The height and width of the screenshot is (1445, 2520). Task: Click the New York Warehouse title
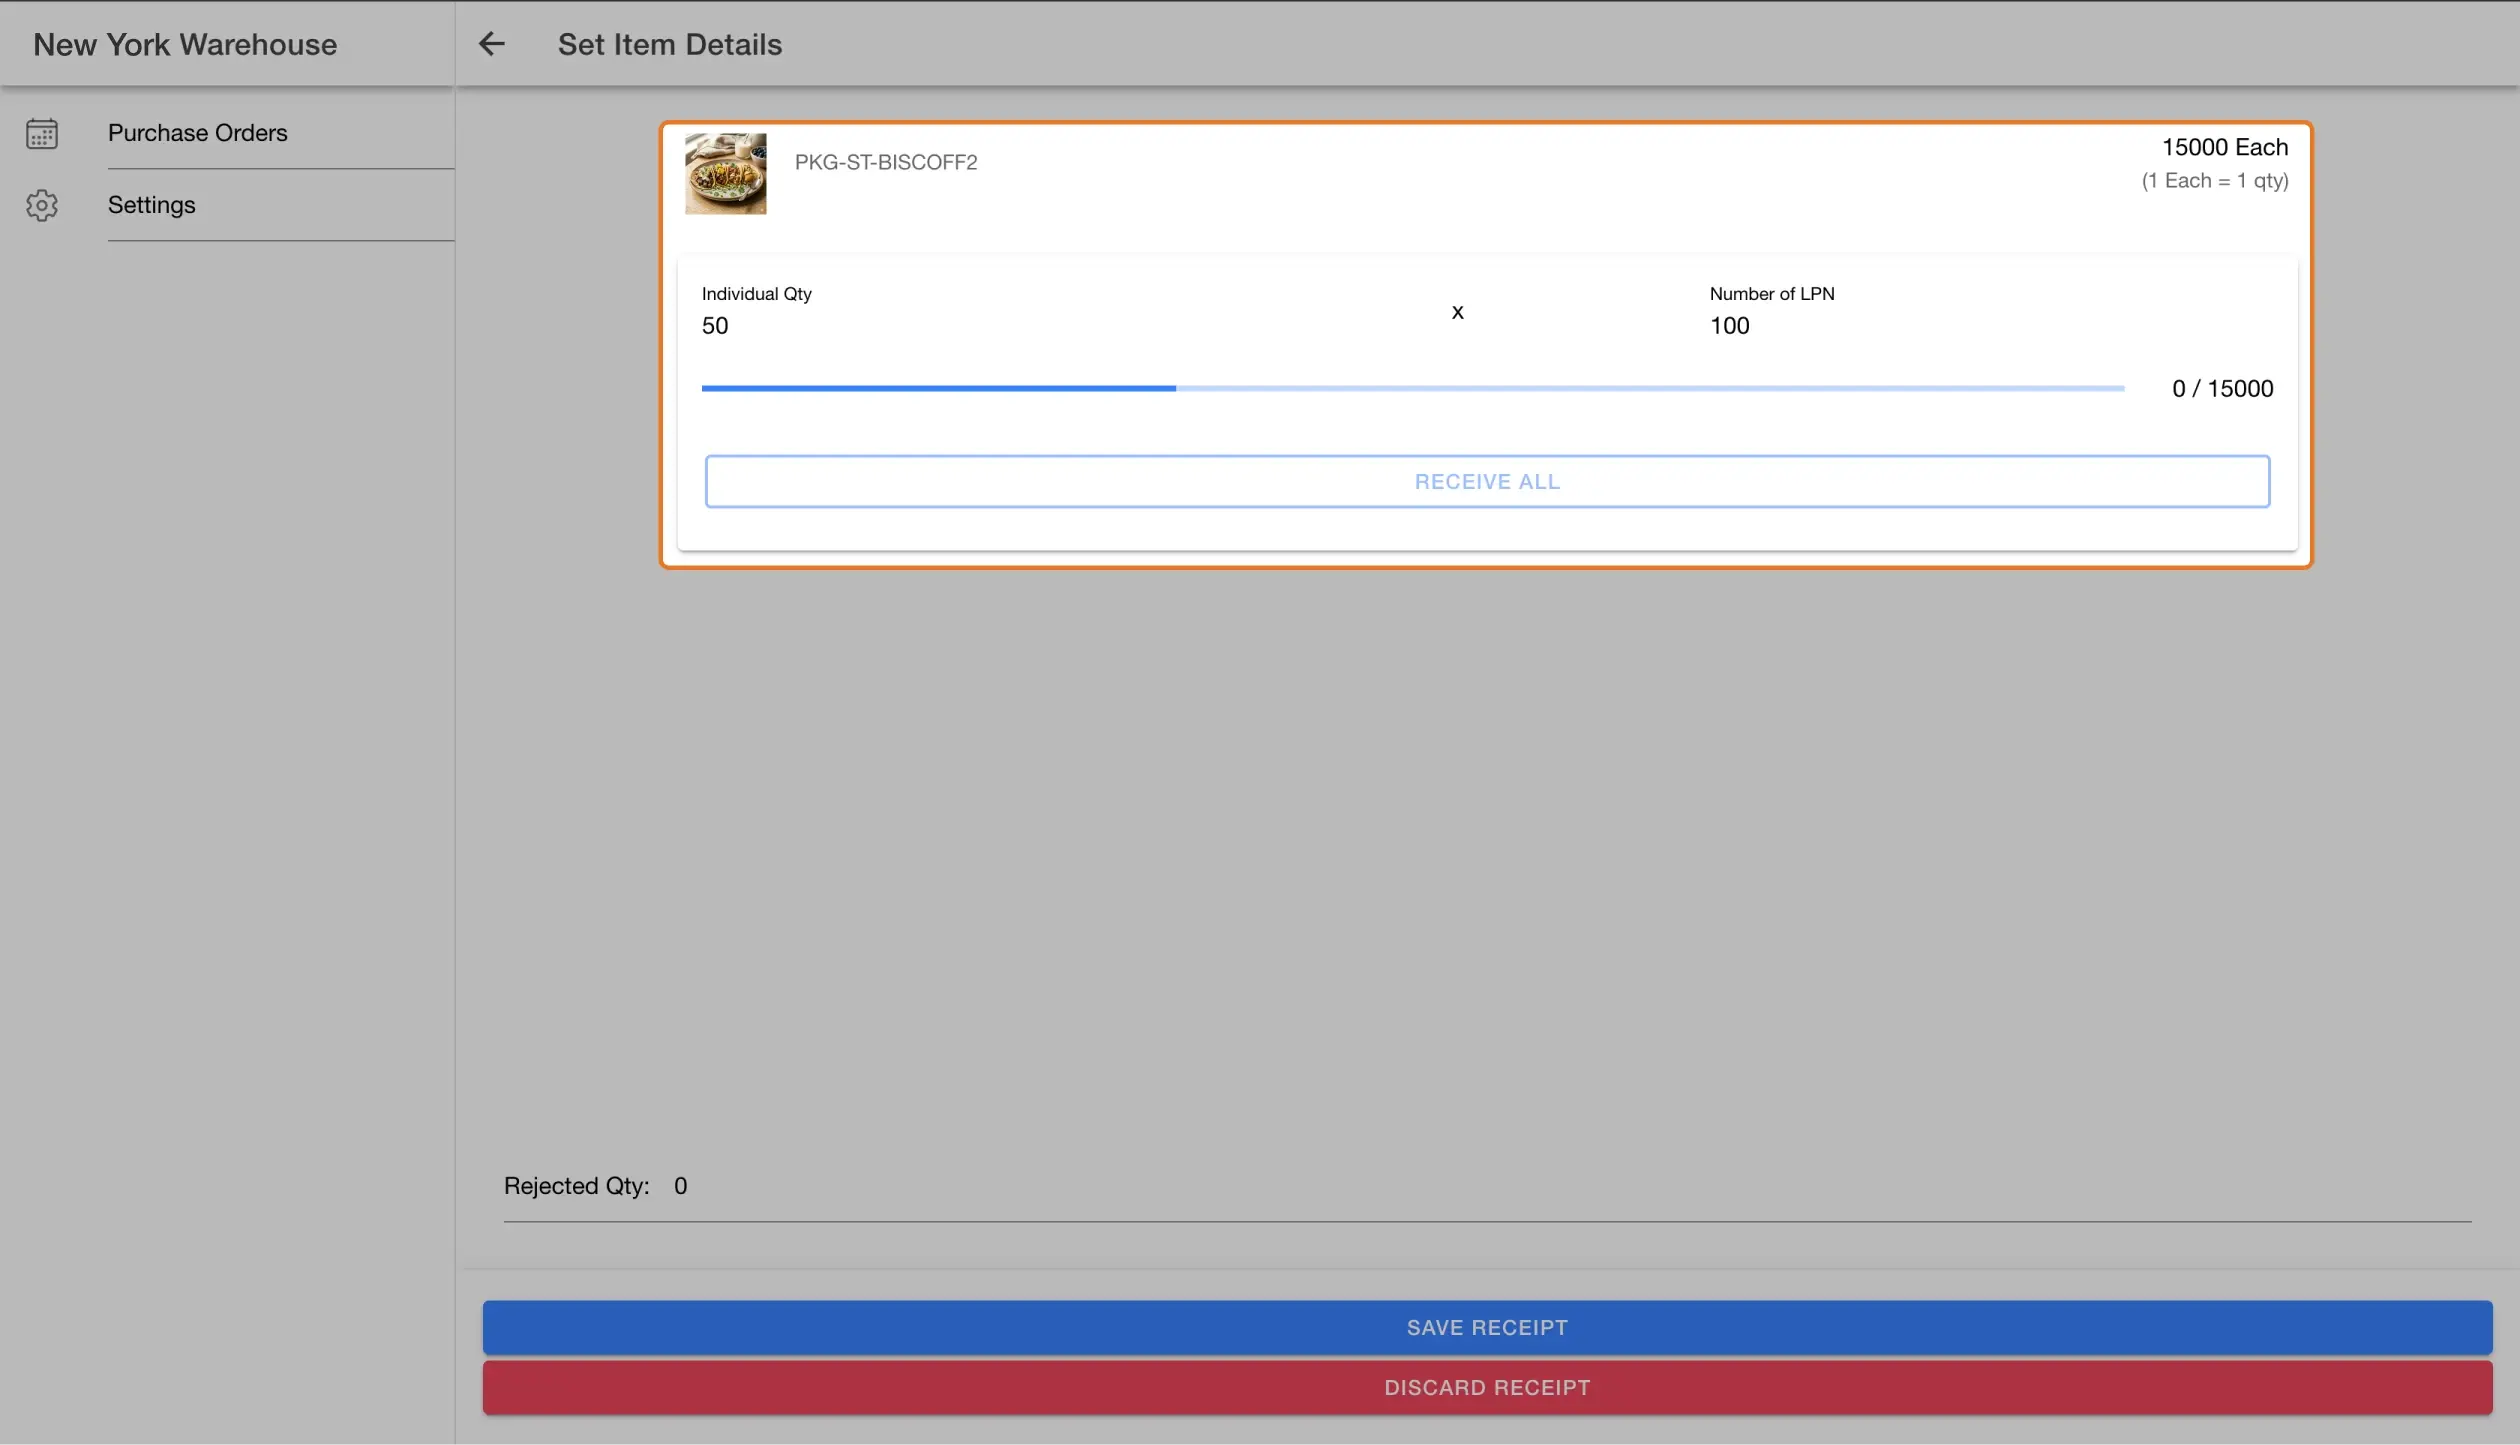coord(185,45)
